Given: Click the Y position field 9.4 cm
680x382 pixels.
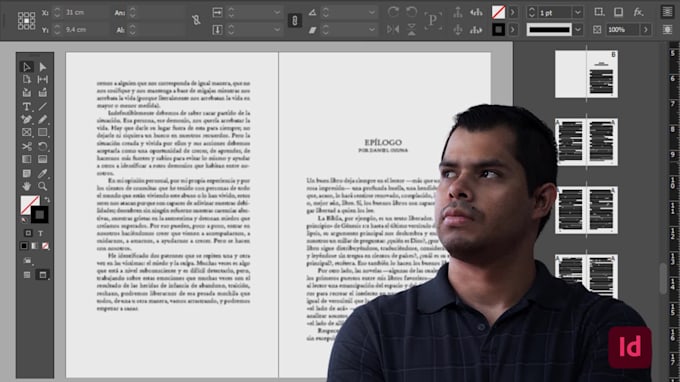Looking at the screenshot, I should point(85,29).
